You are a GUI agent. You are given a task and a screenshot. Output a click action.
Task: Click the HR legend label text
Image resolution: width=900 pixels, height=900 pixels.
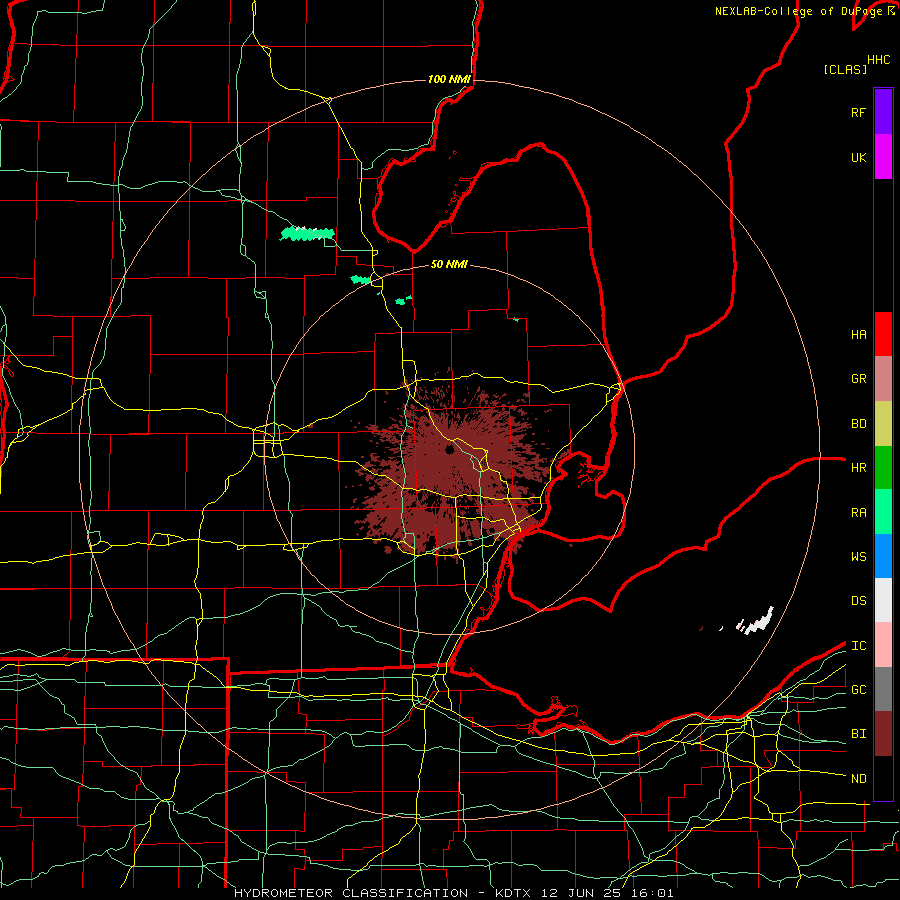[x=858, y=468]
